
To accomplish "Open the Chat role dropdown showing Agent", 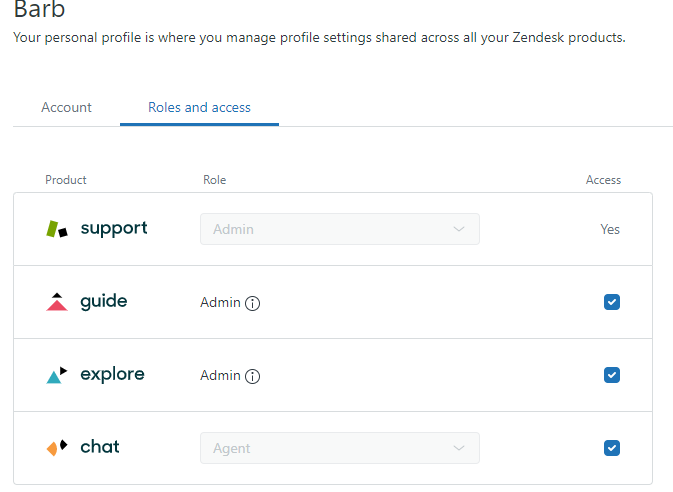I will click(x=339, y=448).
